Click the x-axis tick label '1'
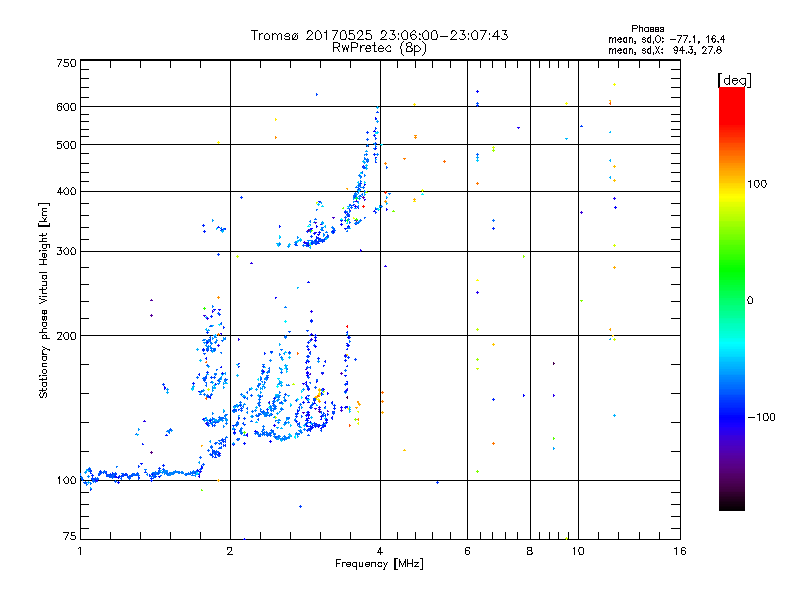Viewport: 800px width, 600px height. [80, 551]
